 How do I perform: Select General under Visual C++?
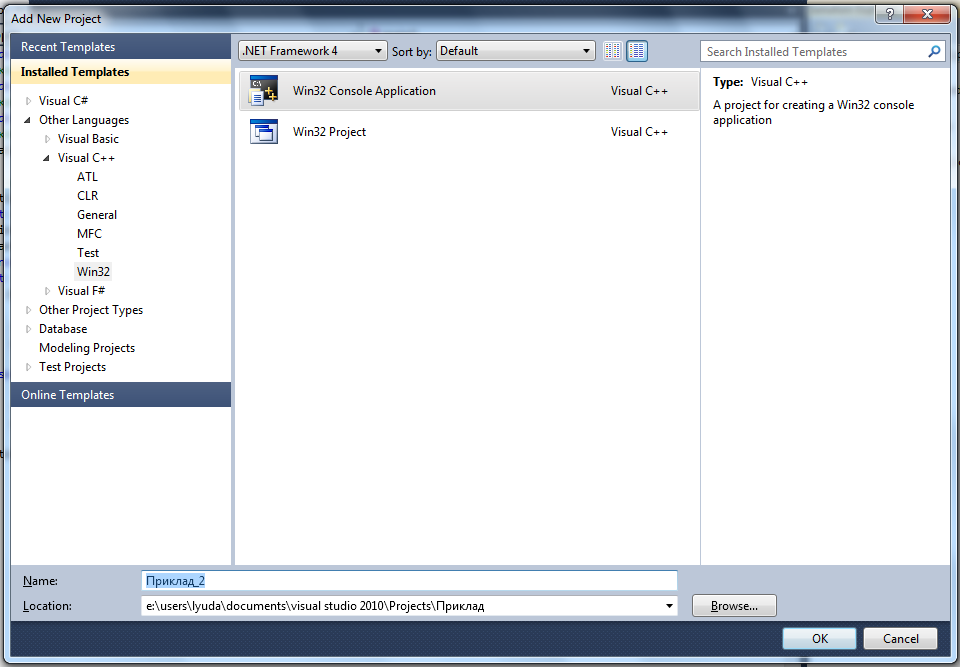[x=97, y=214]
